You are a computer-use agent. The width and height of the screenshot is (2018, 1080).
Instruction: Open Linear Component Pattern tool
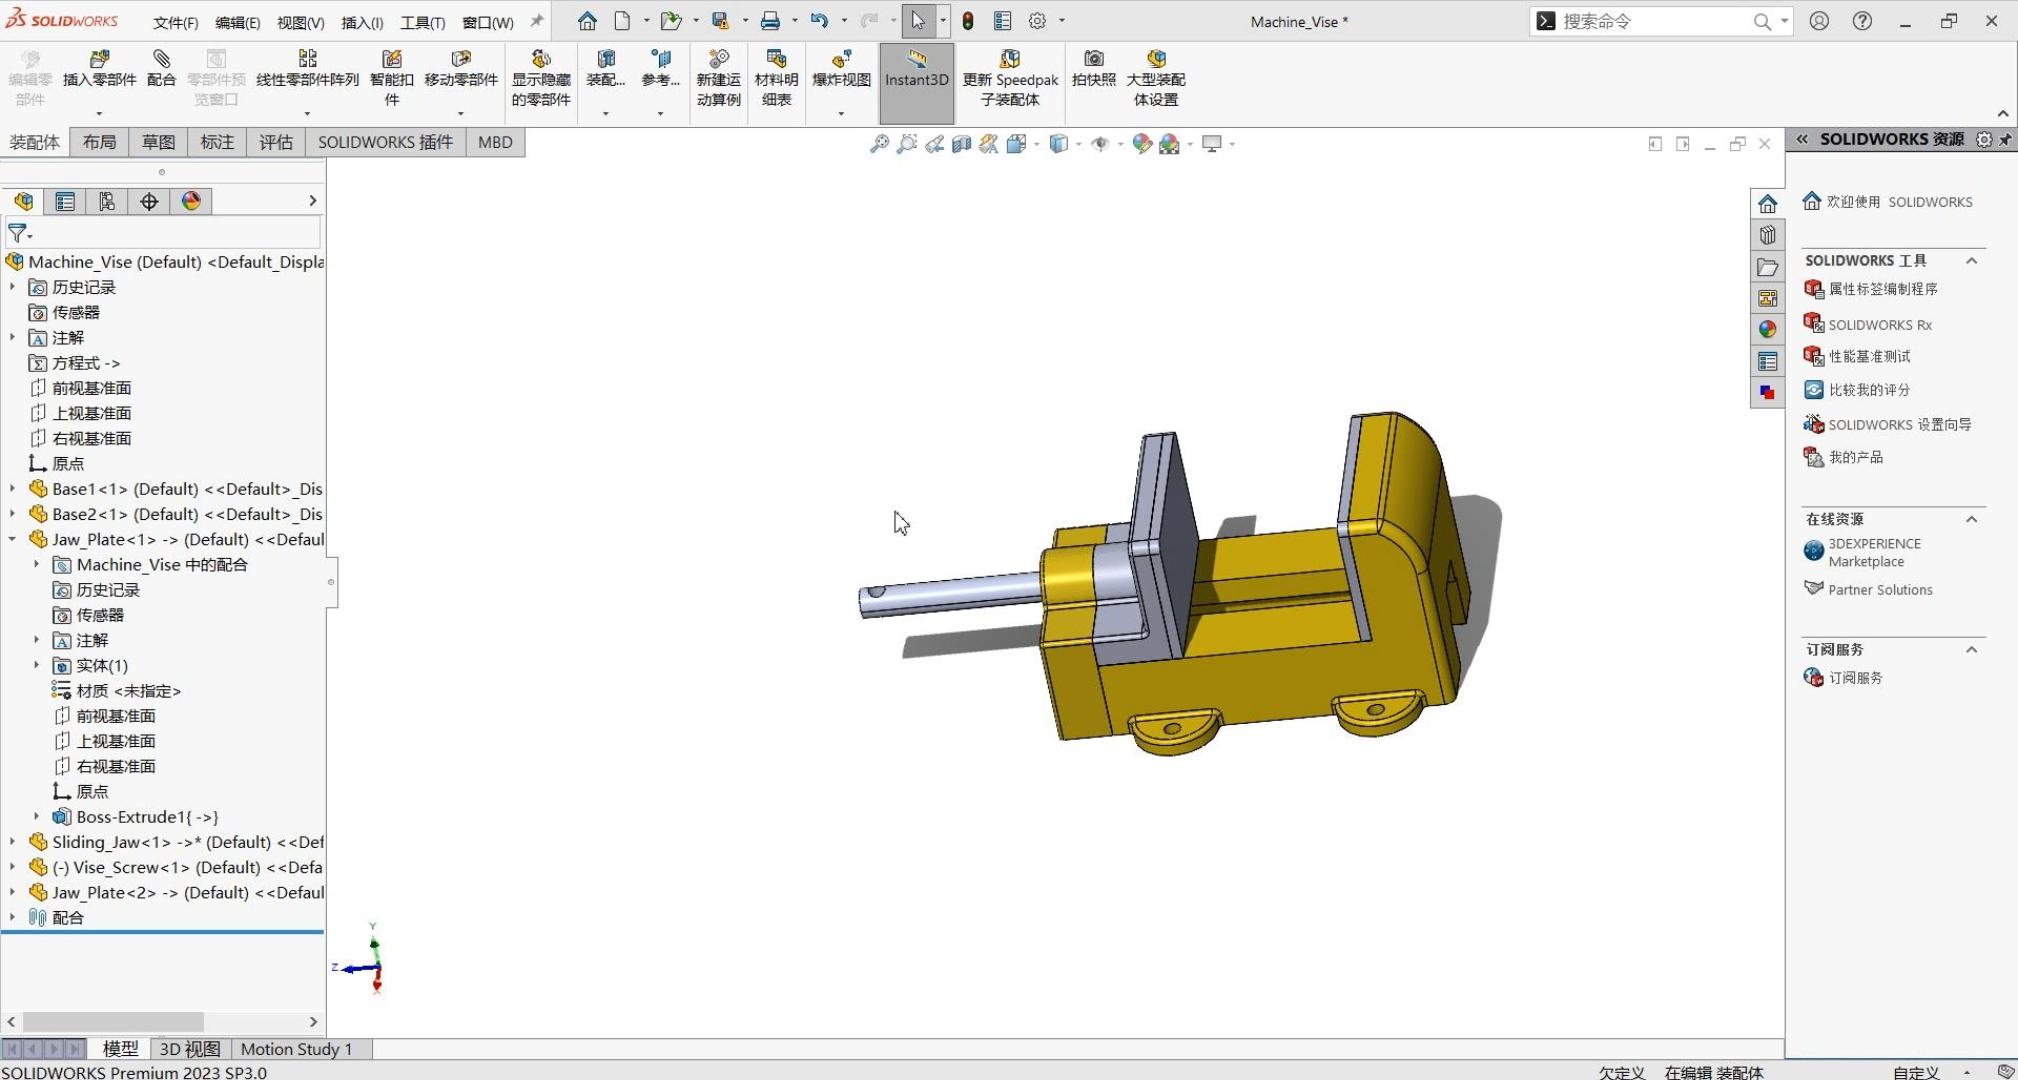307,60
